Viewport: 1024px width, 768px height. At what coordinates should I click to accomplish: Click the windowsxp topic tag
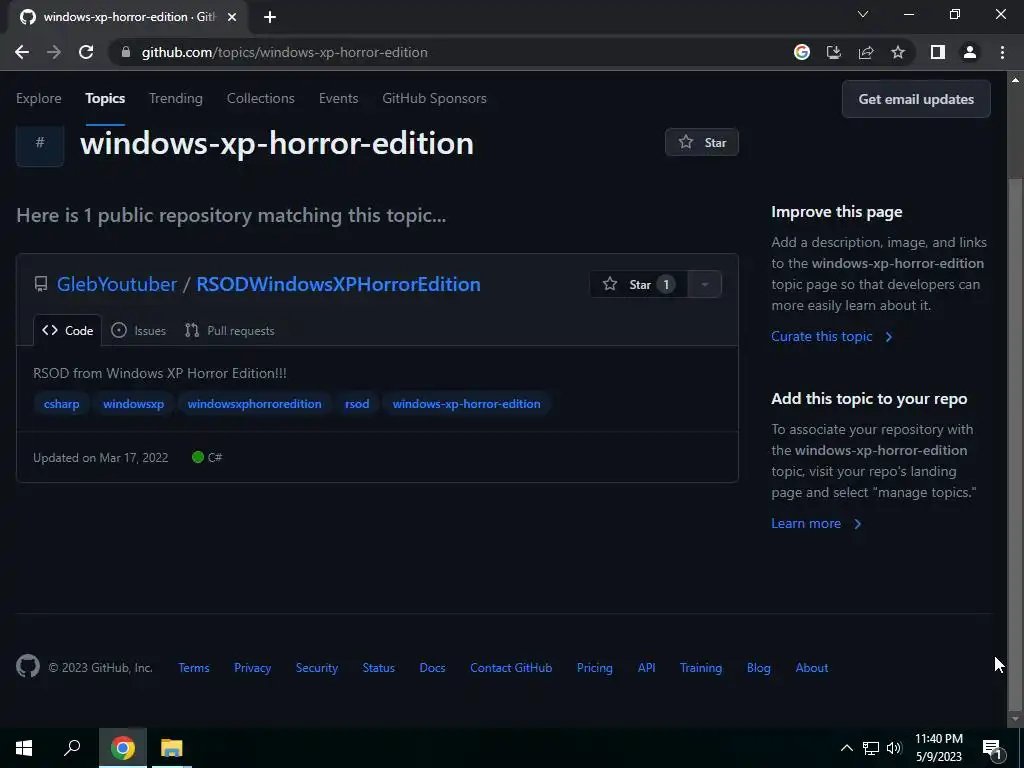(133, 404)
